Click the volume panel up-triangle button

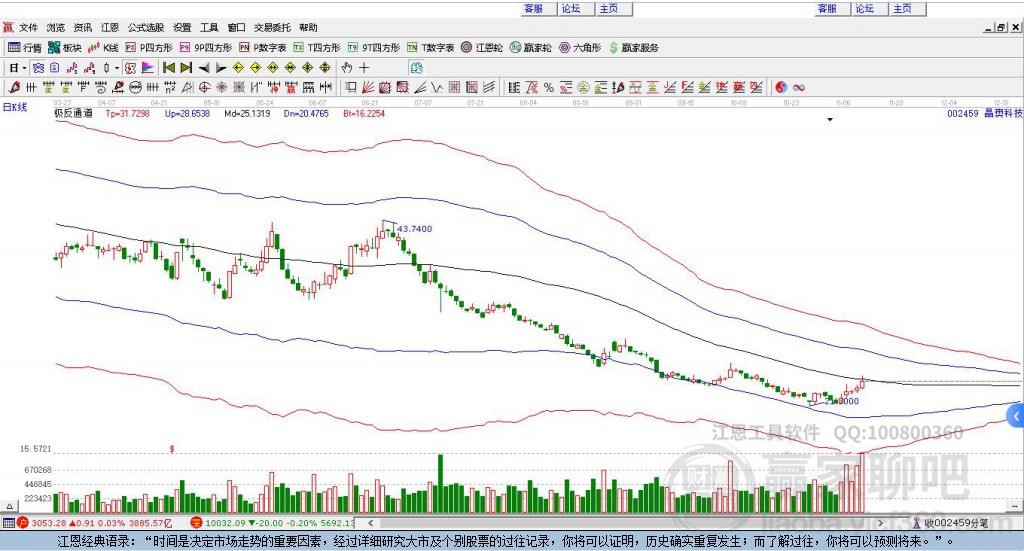(x=9, y=506)
